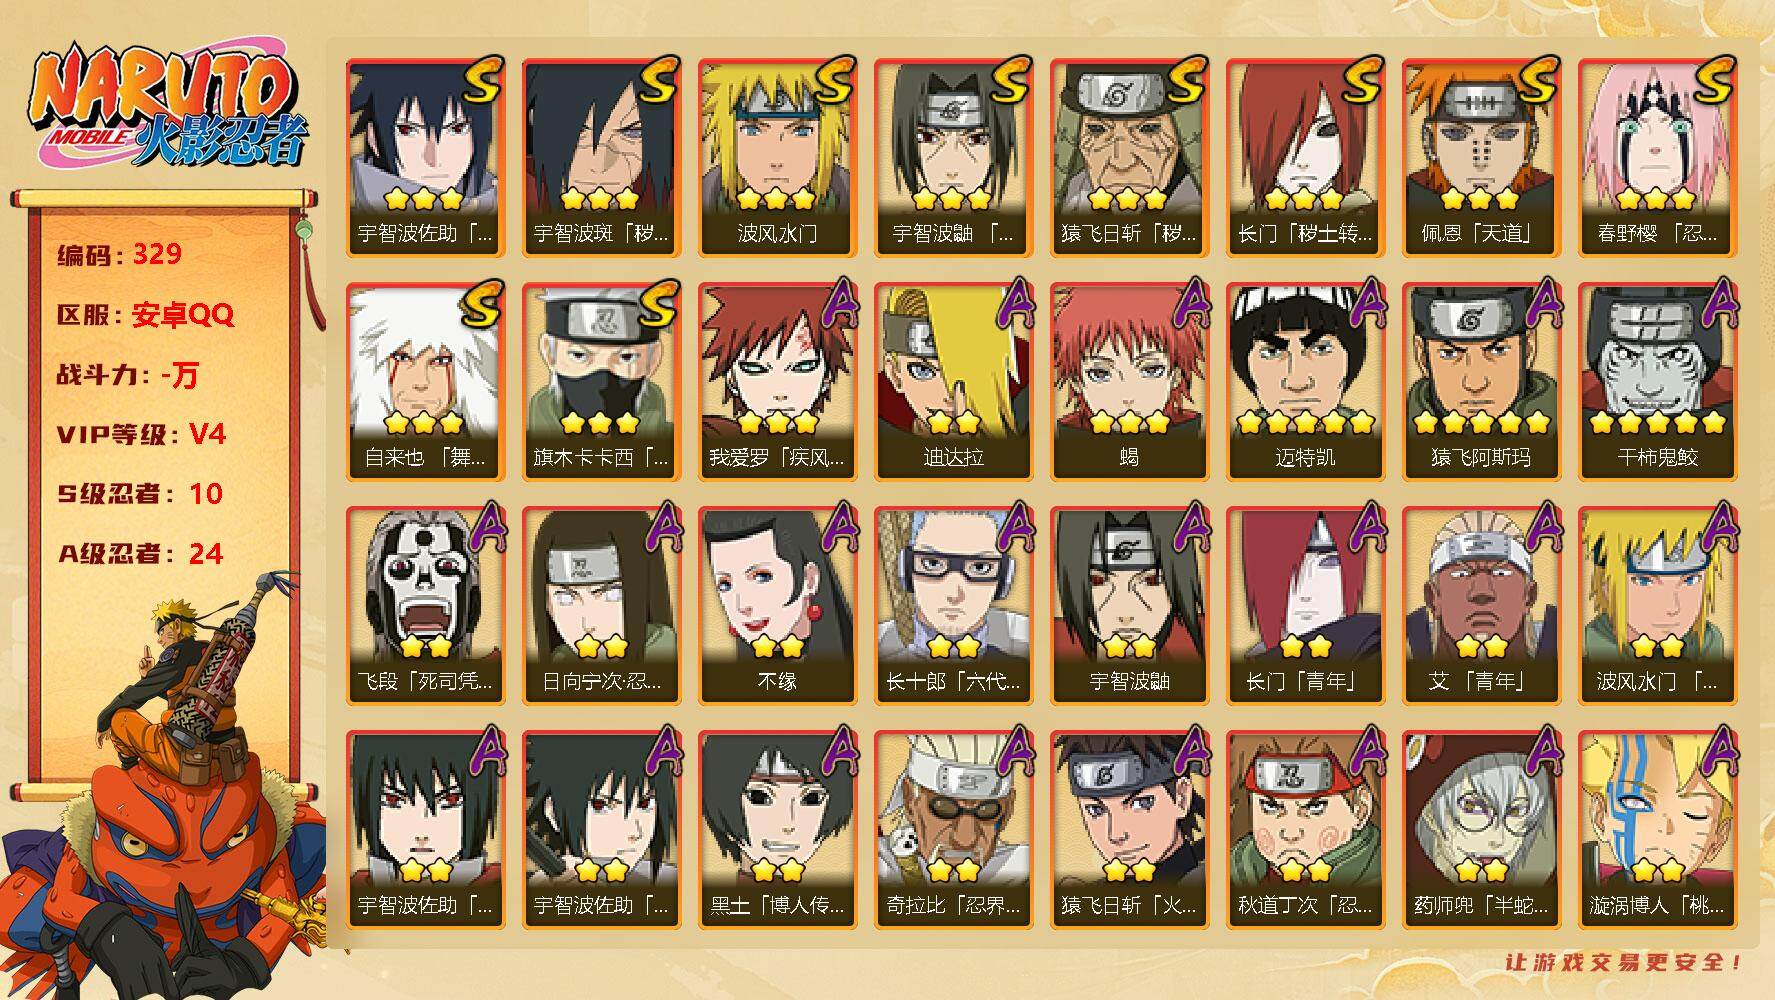Click the three-star rating on 自来也 card
This screenshot has width=1775, height=1000.
[x=424, y=423]
